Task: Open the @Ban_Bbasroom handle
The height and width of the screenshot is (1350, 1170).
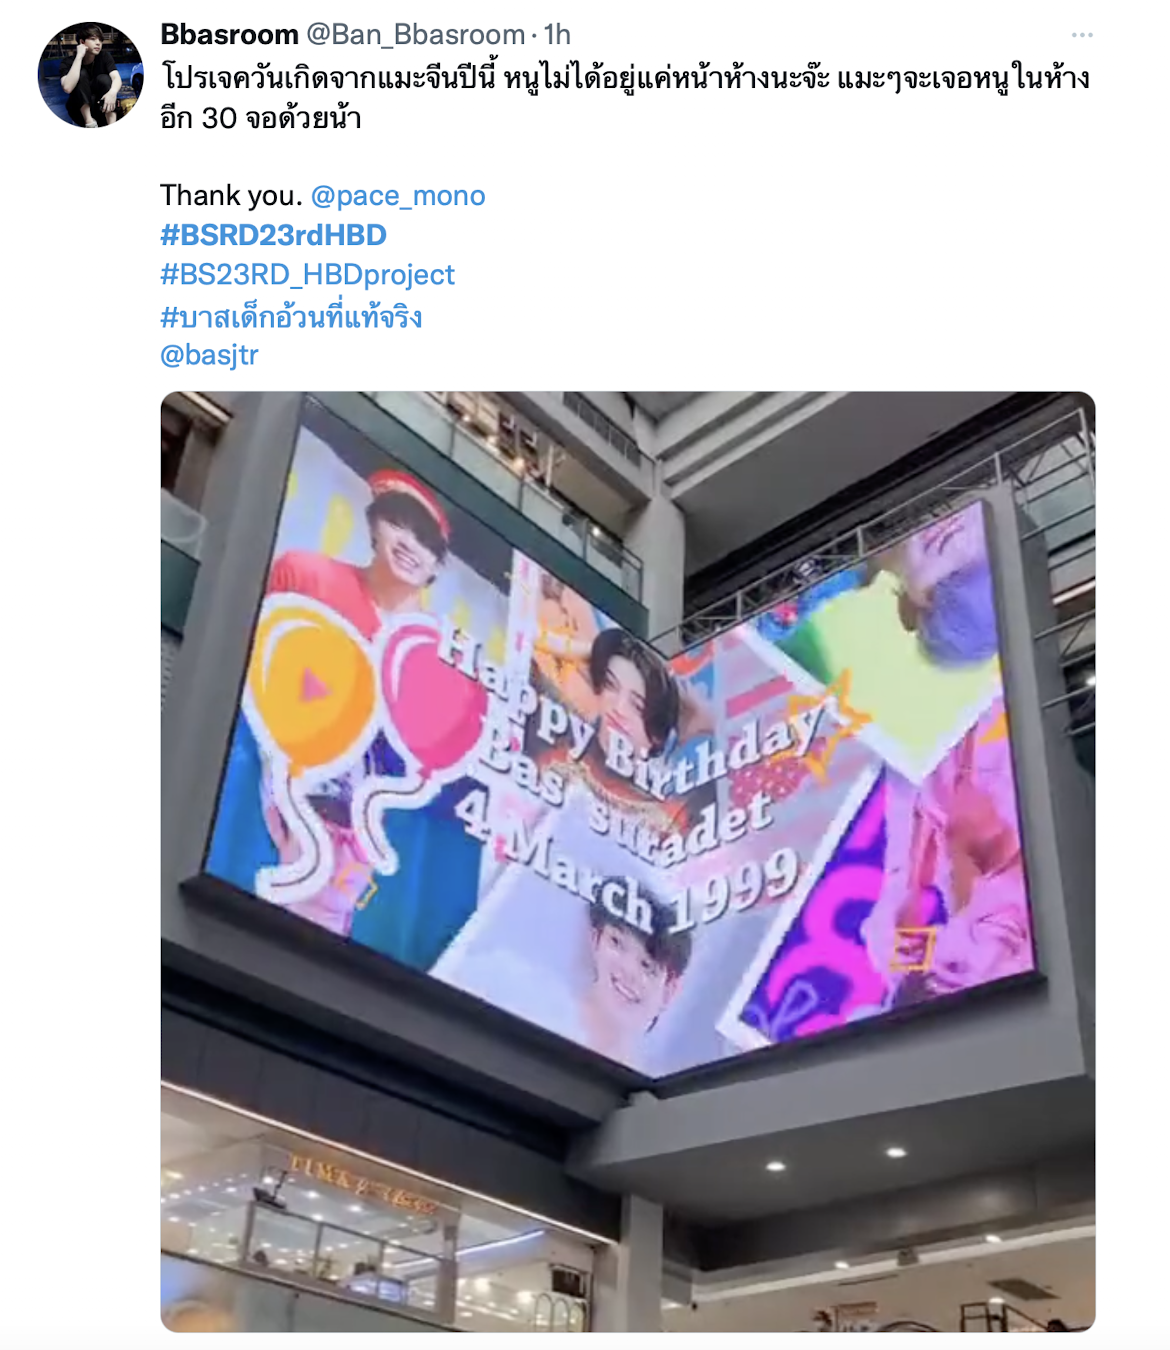Action: (x=415, y=35)
